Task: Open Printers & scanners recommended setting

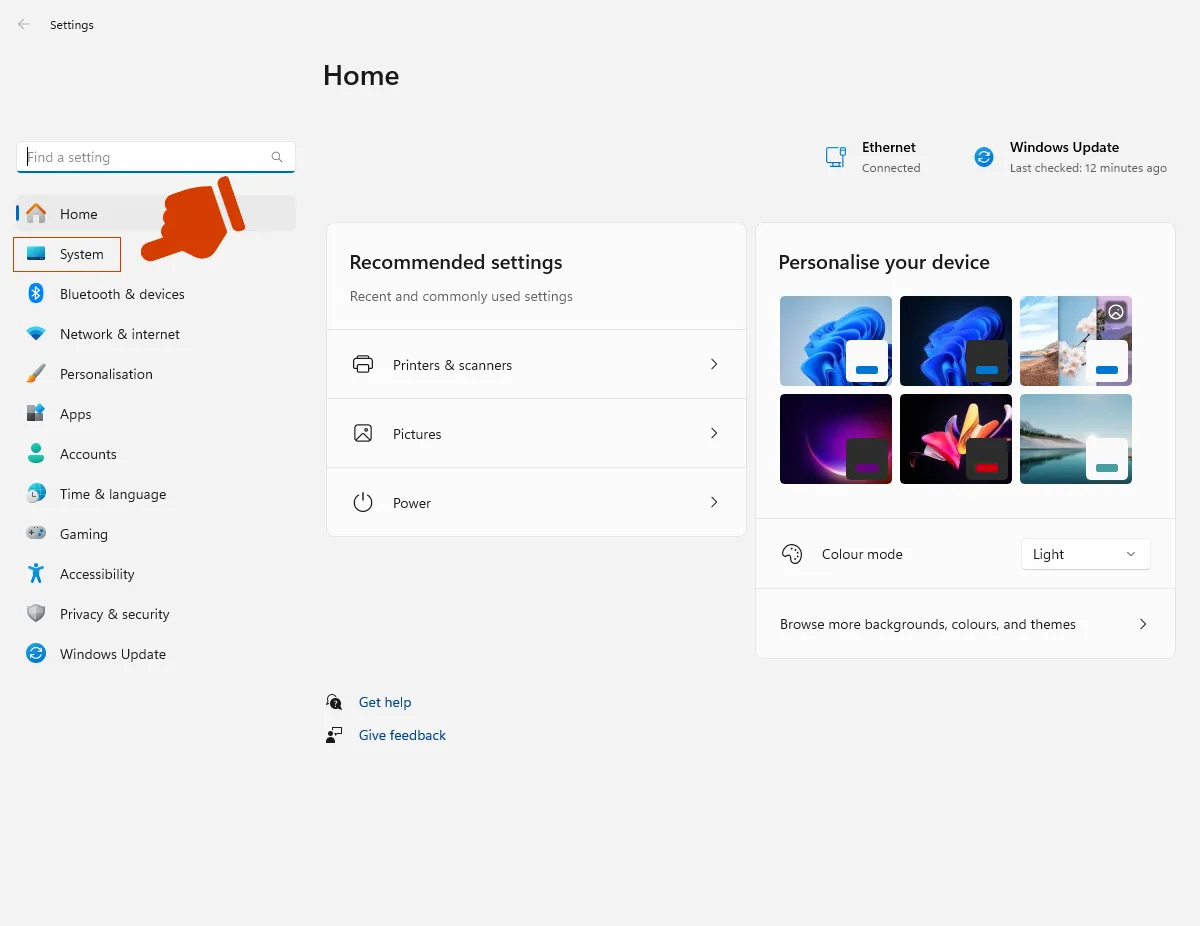Action: (536, 364)
